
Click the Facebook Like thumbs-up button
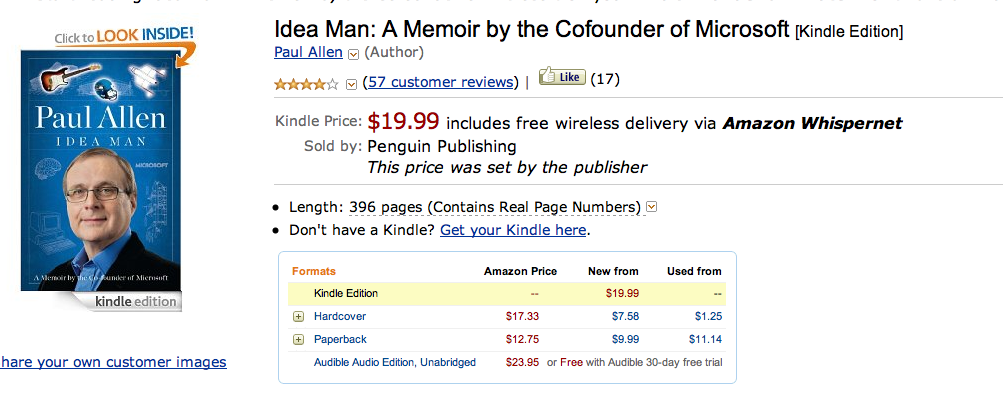pyautogui.click(x=562, y=77)
